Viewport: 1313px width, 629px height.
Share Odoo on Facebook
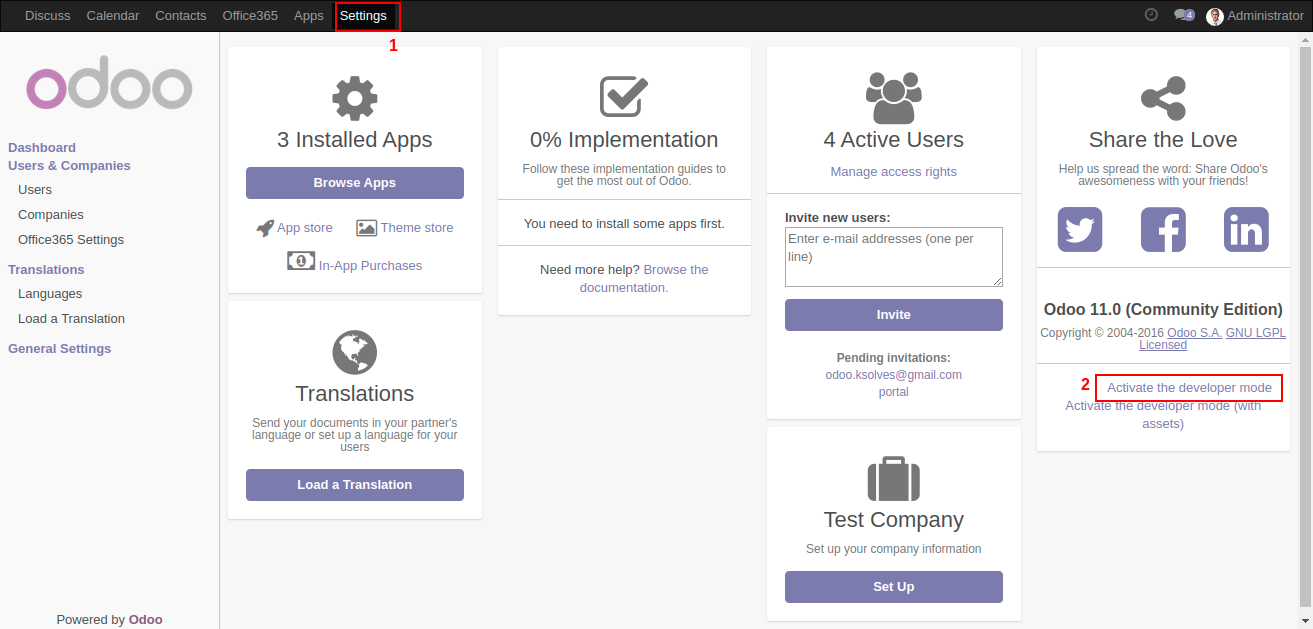1163,230
